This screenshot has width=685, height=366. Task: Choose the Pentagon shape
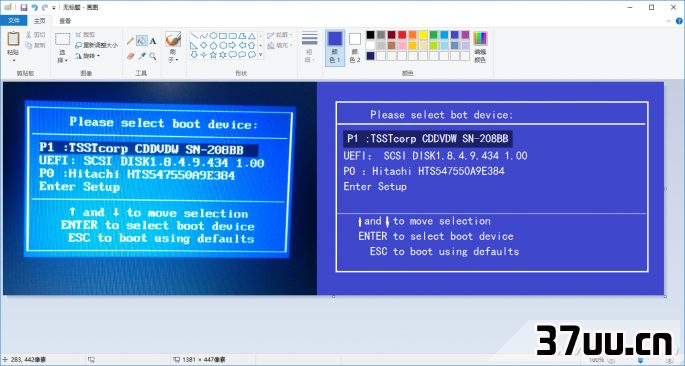pyautogui.click(x=213, y=45)
